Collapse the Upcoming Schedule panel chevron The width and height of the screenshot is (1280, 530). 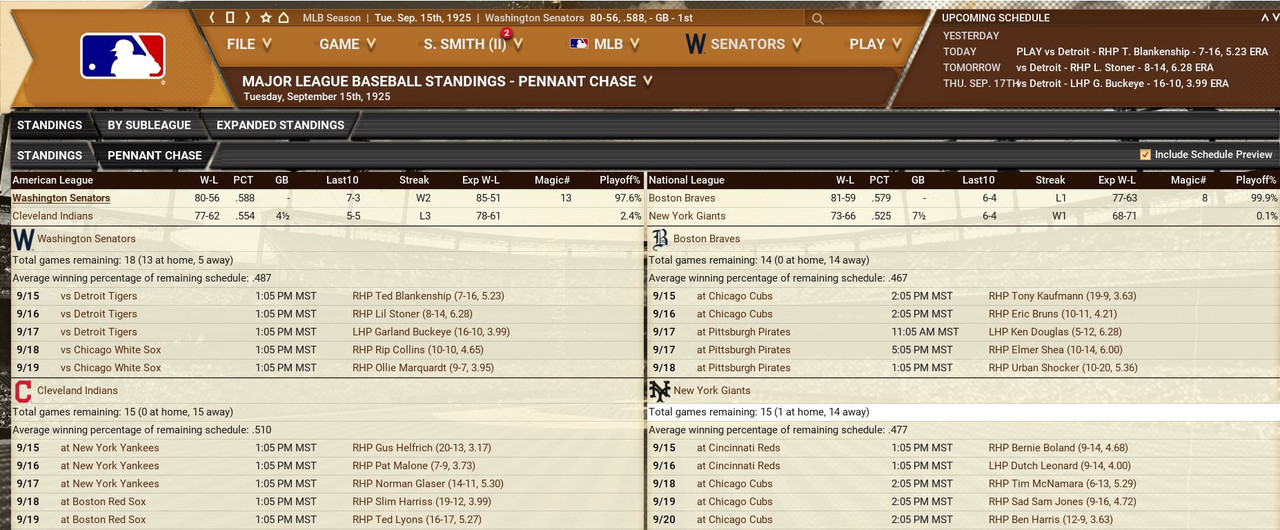pos(1265,18)
